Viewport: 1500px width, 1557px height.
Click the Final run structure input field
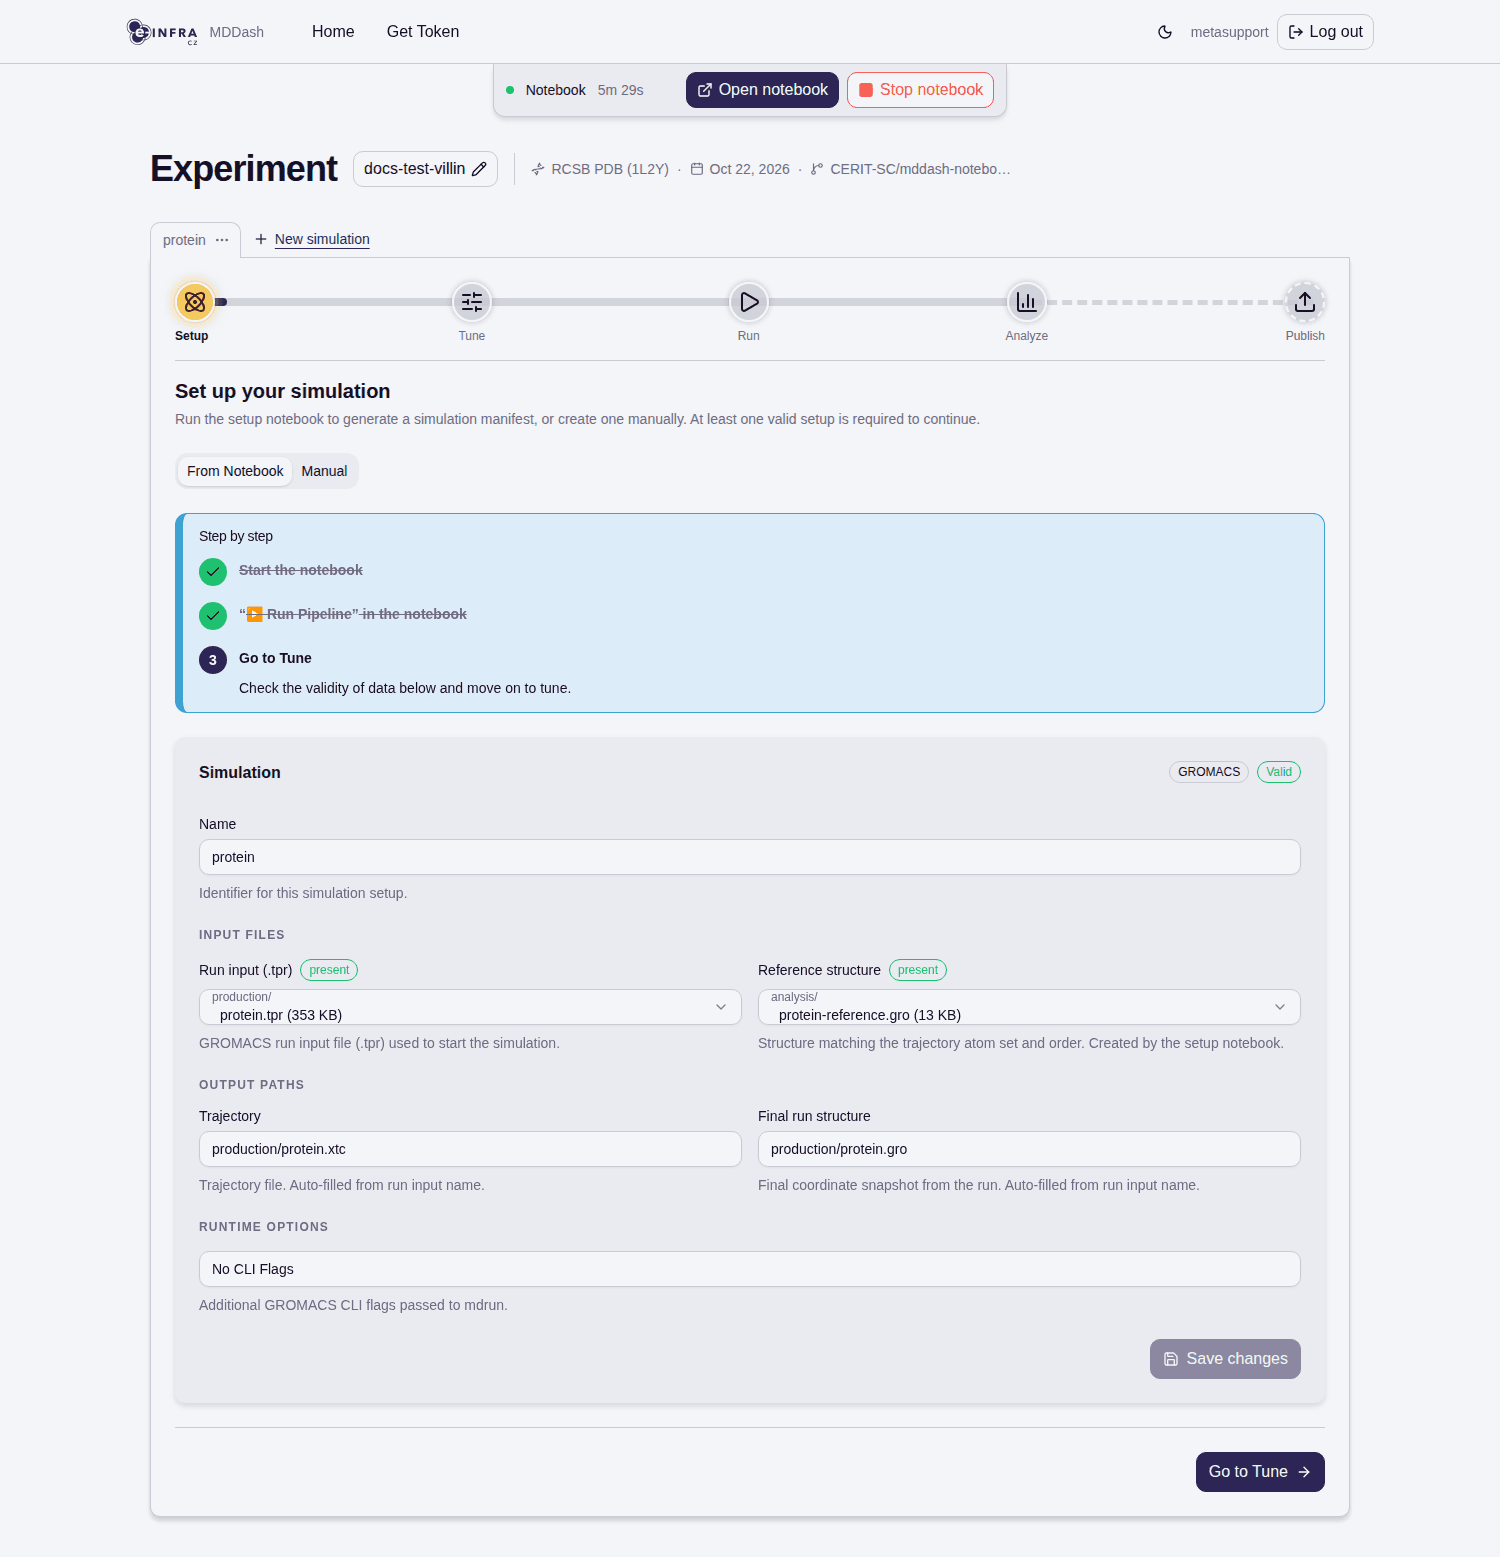pos(1029,1149)
